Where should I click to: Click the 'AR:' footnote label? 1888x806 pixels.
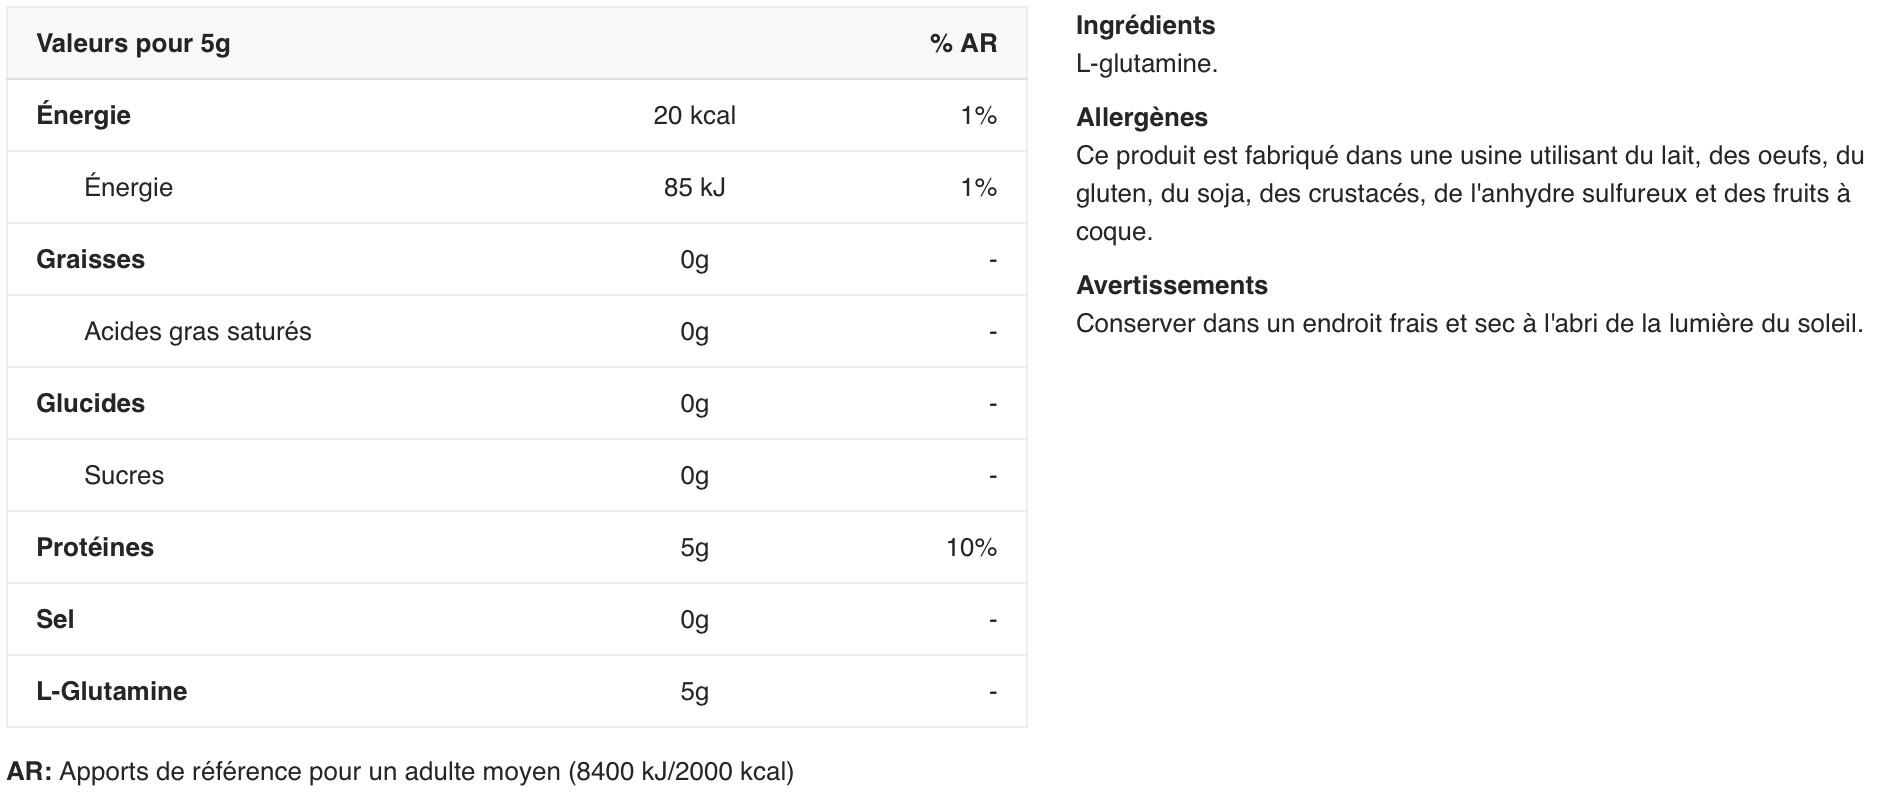(x=29, y=772)
